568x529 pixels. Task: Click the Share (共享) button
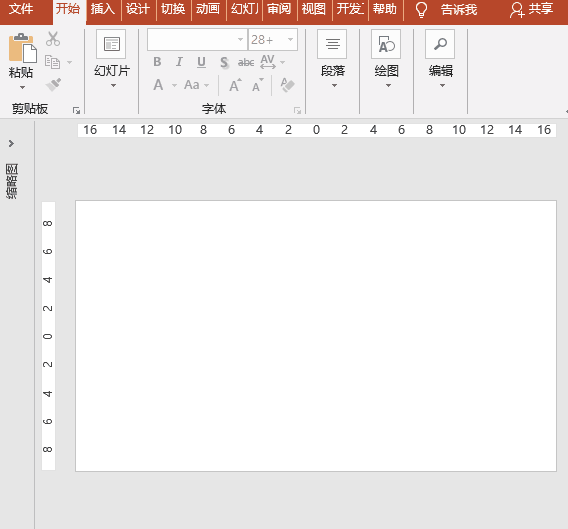531,9
